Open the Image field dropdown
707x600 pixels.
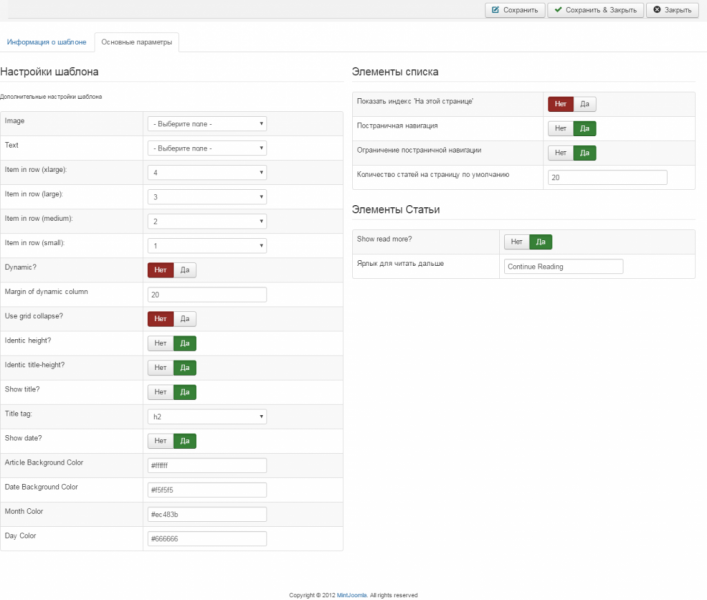(x=207, y=124)
